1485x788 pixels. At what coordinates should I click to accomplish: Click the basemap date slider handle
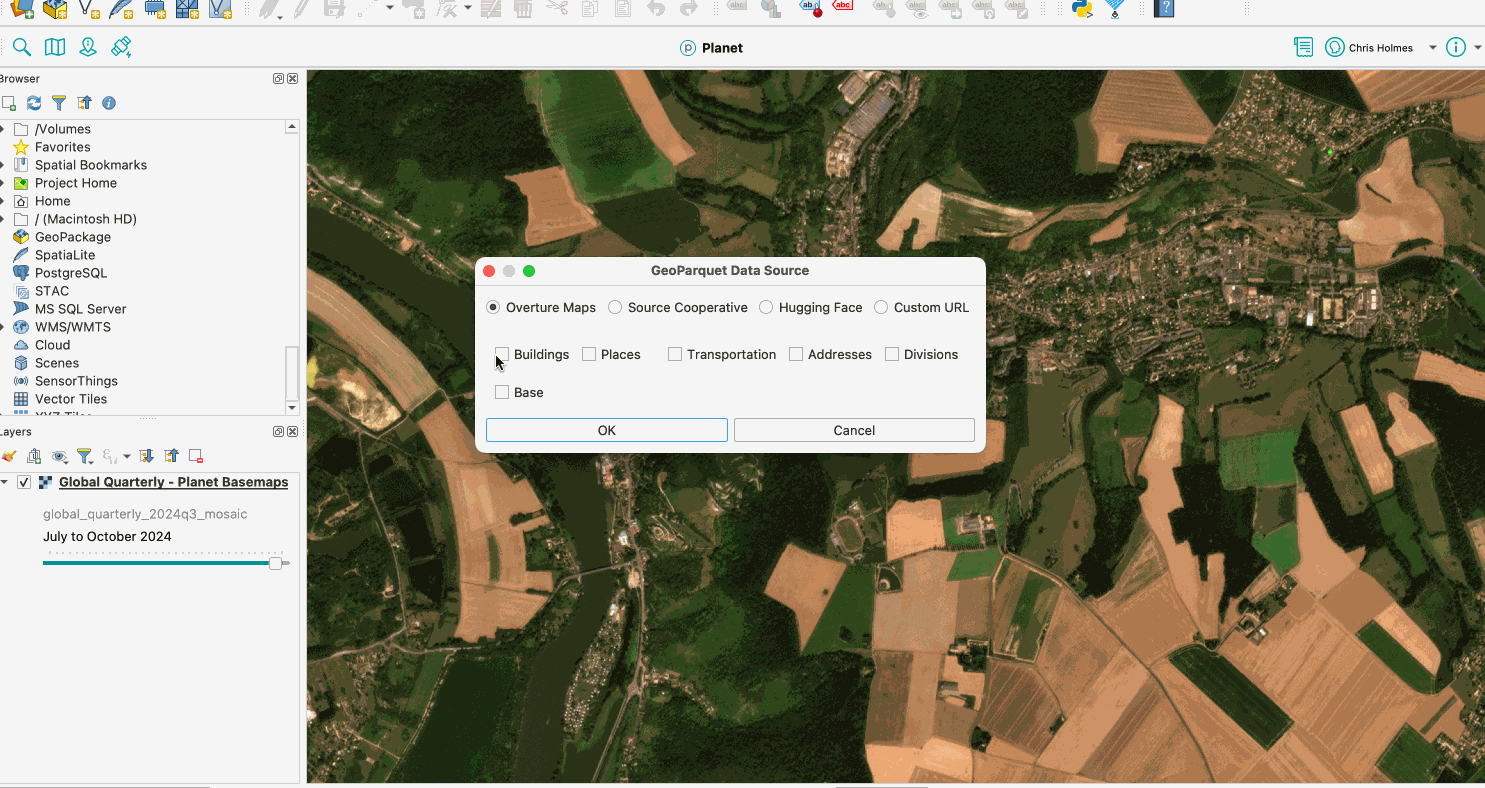(275, 563)
